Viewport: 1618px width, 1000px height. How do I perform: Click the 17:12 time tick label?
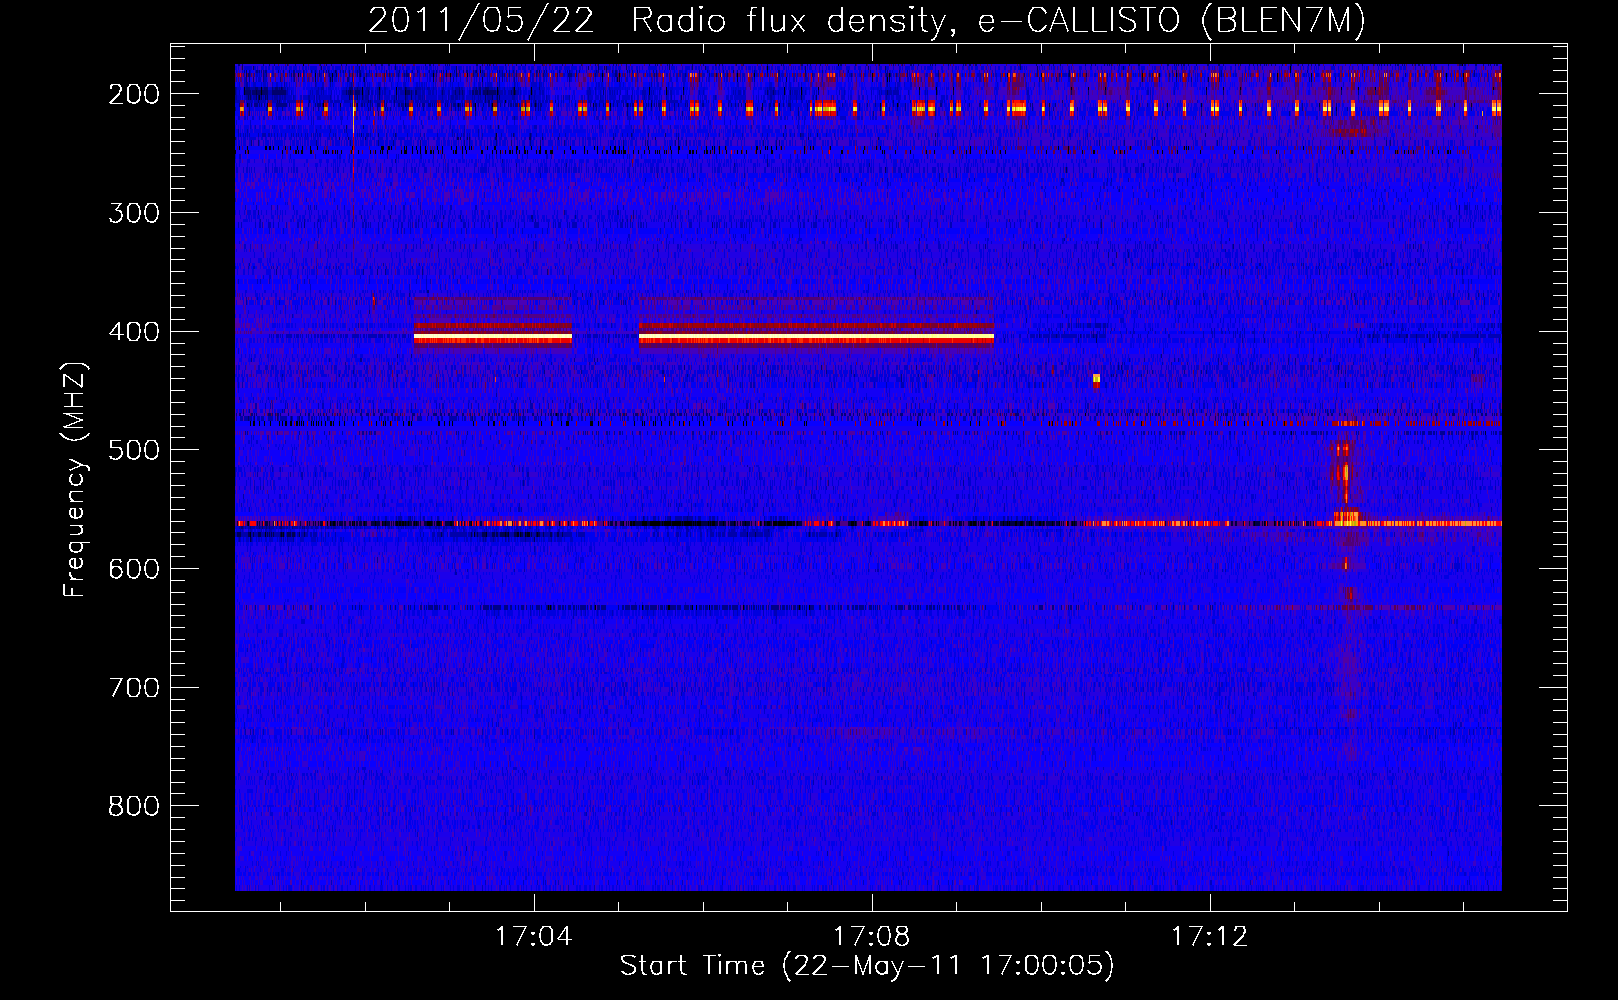pyautogui.click(x=1210, y=936)
